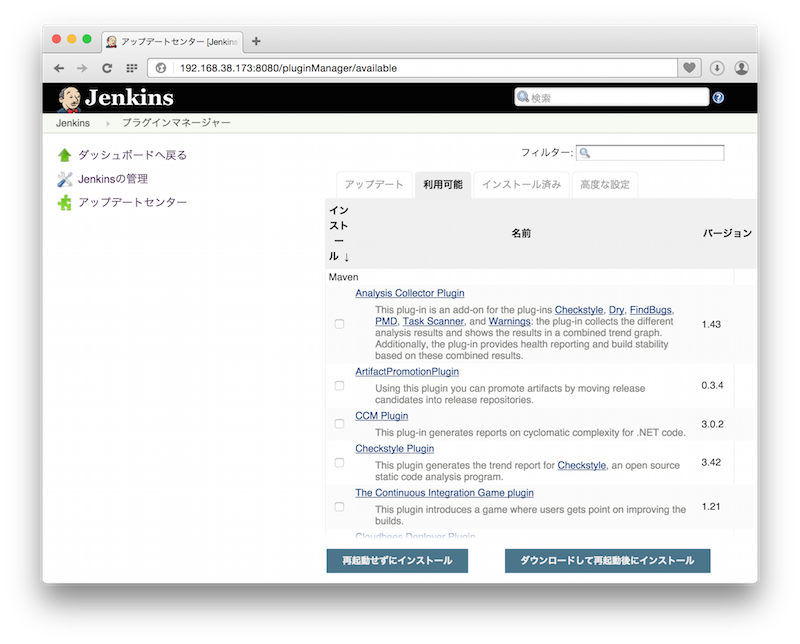Open the CCM Plugin link
The width and height of the screenshot is (800, 644).
pyautogui.click(x=381, y=416)
